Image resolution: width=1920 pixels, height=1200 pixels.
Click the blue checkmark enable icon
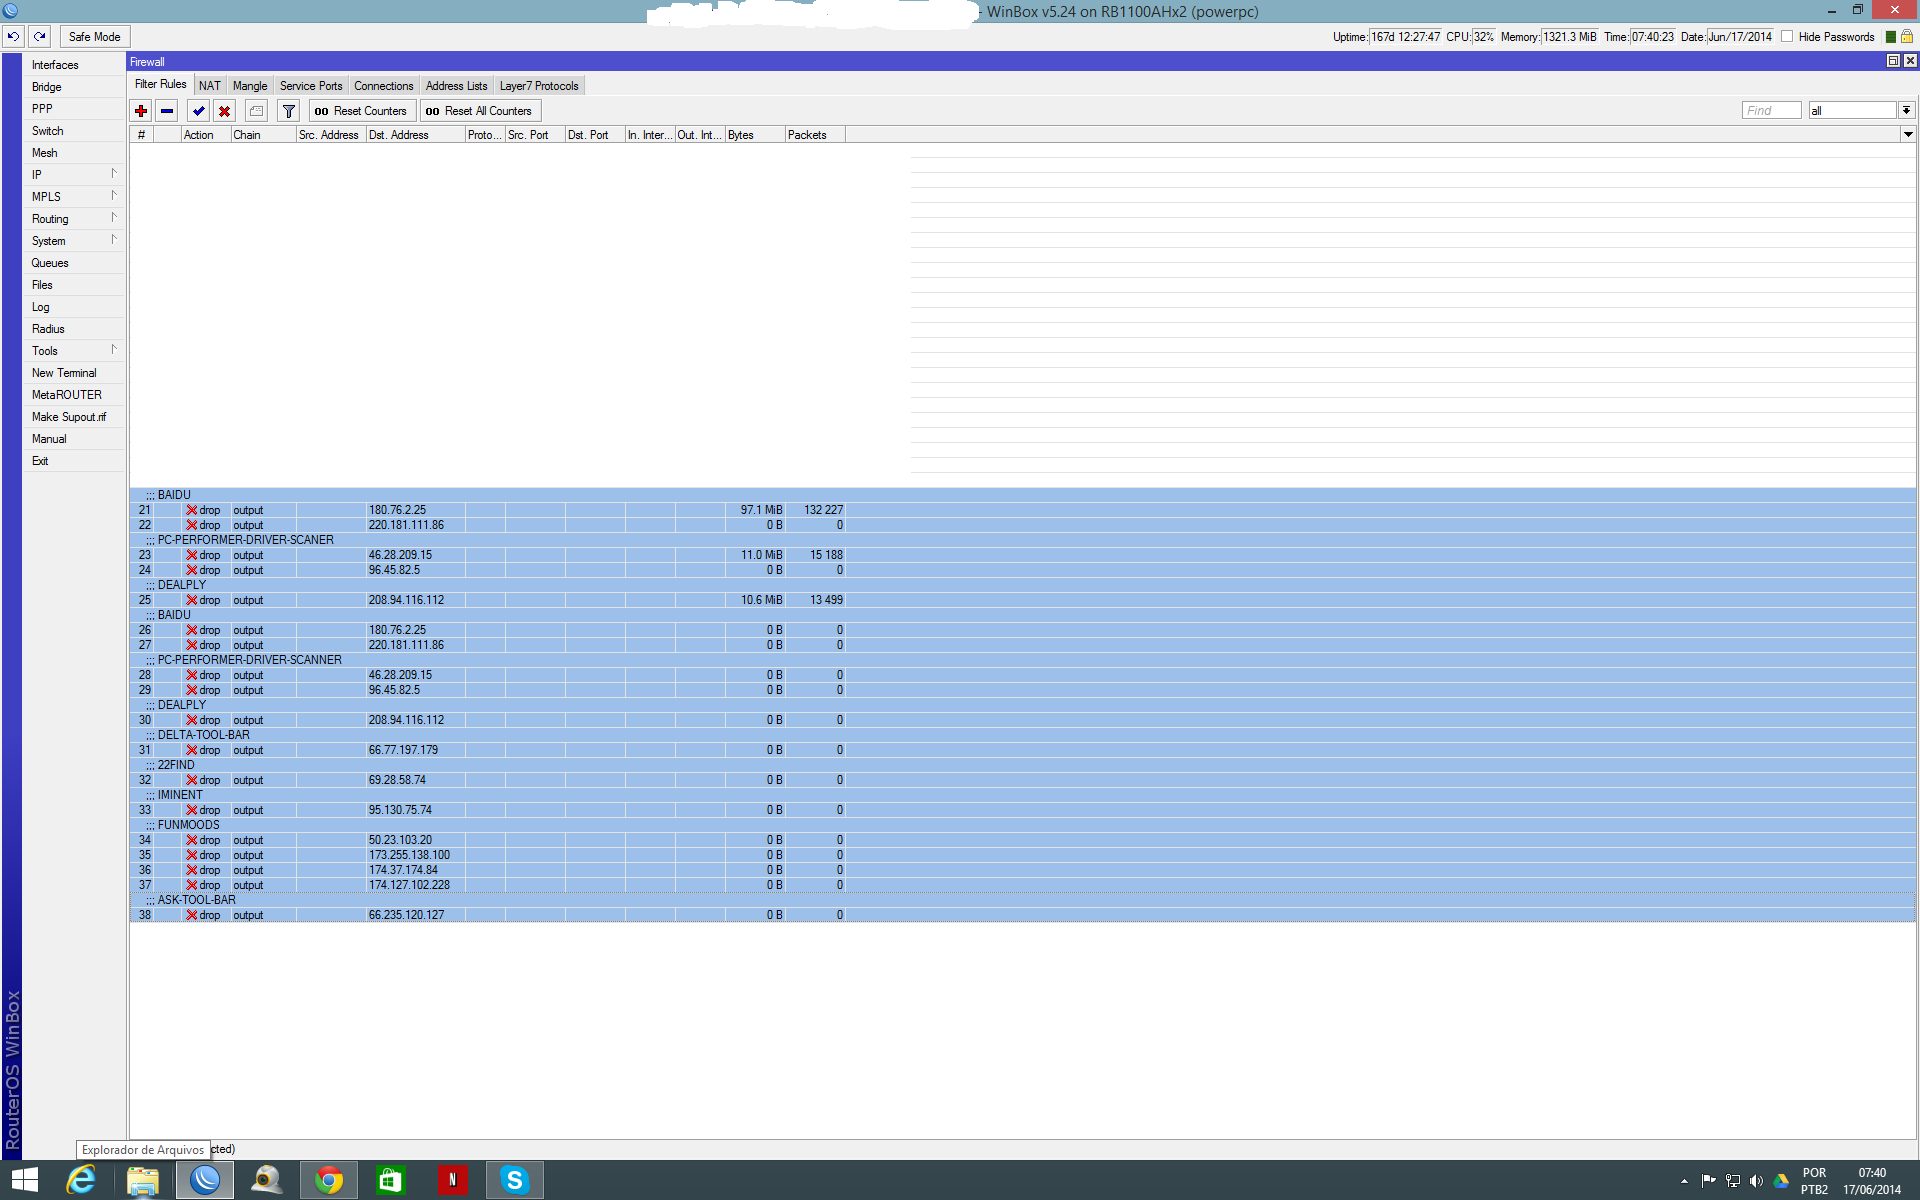coord(198,111)
